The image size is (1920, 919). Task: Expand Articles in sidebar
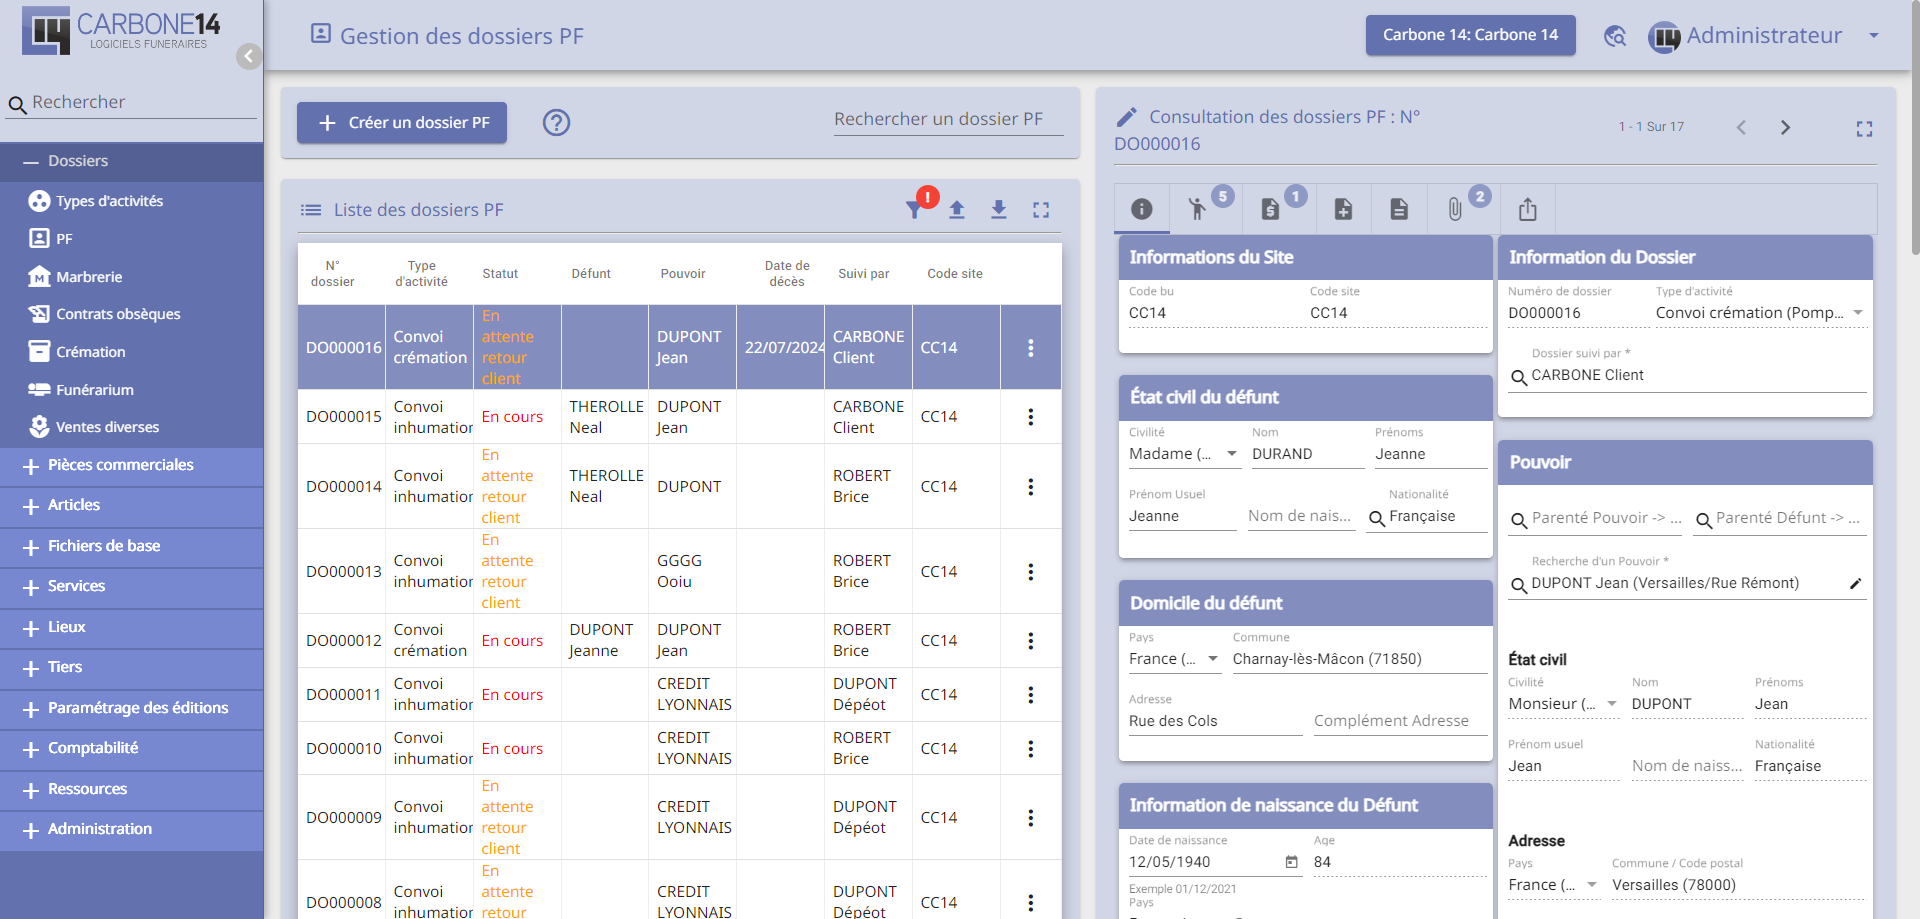click(132, 506)
